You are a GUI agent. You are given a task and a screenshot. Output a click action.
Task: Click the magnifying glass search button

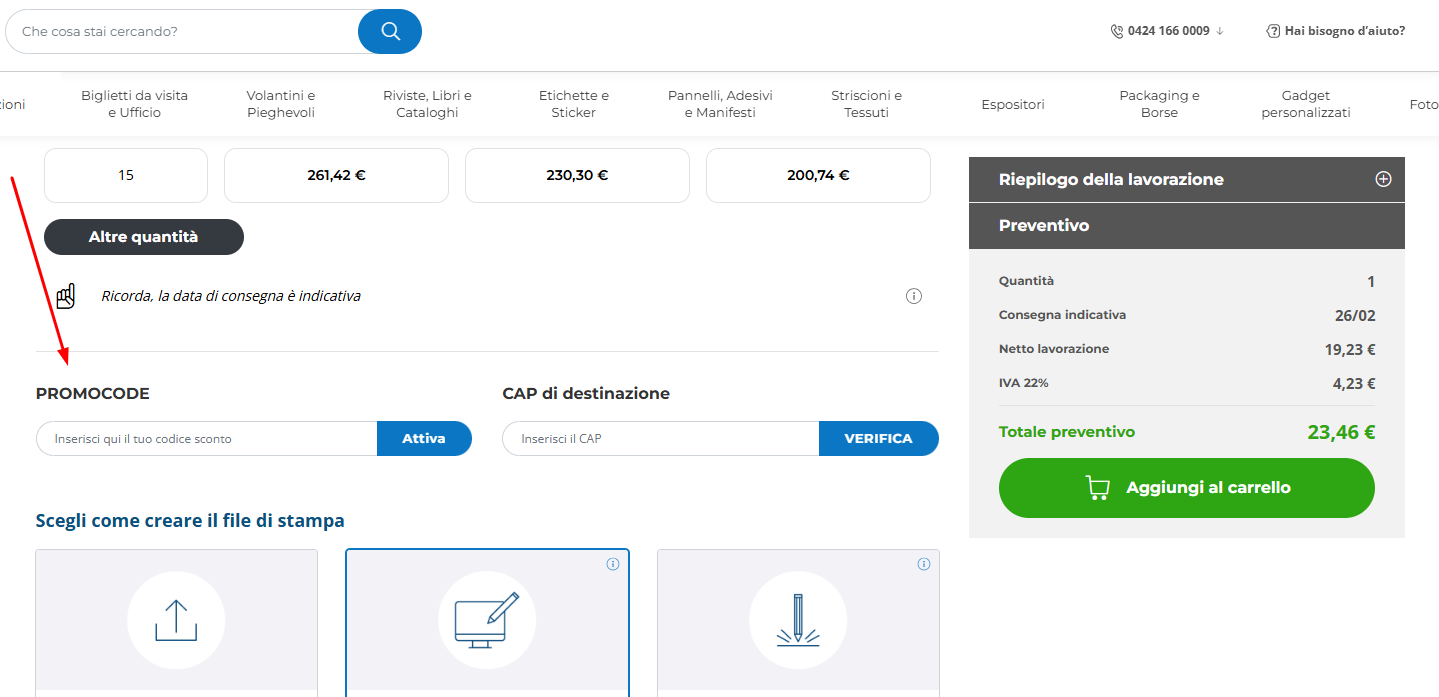tap(389, 31)
